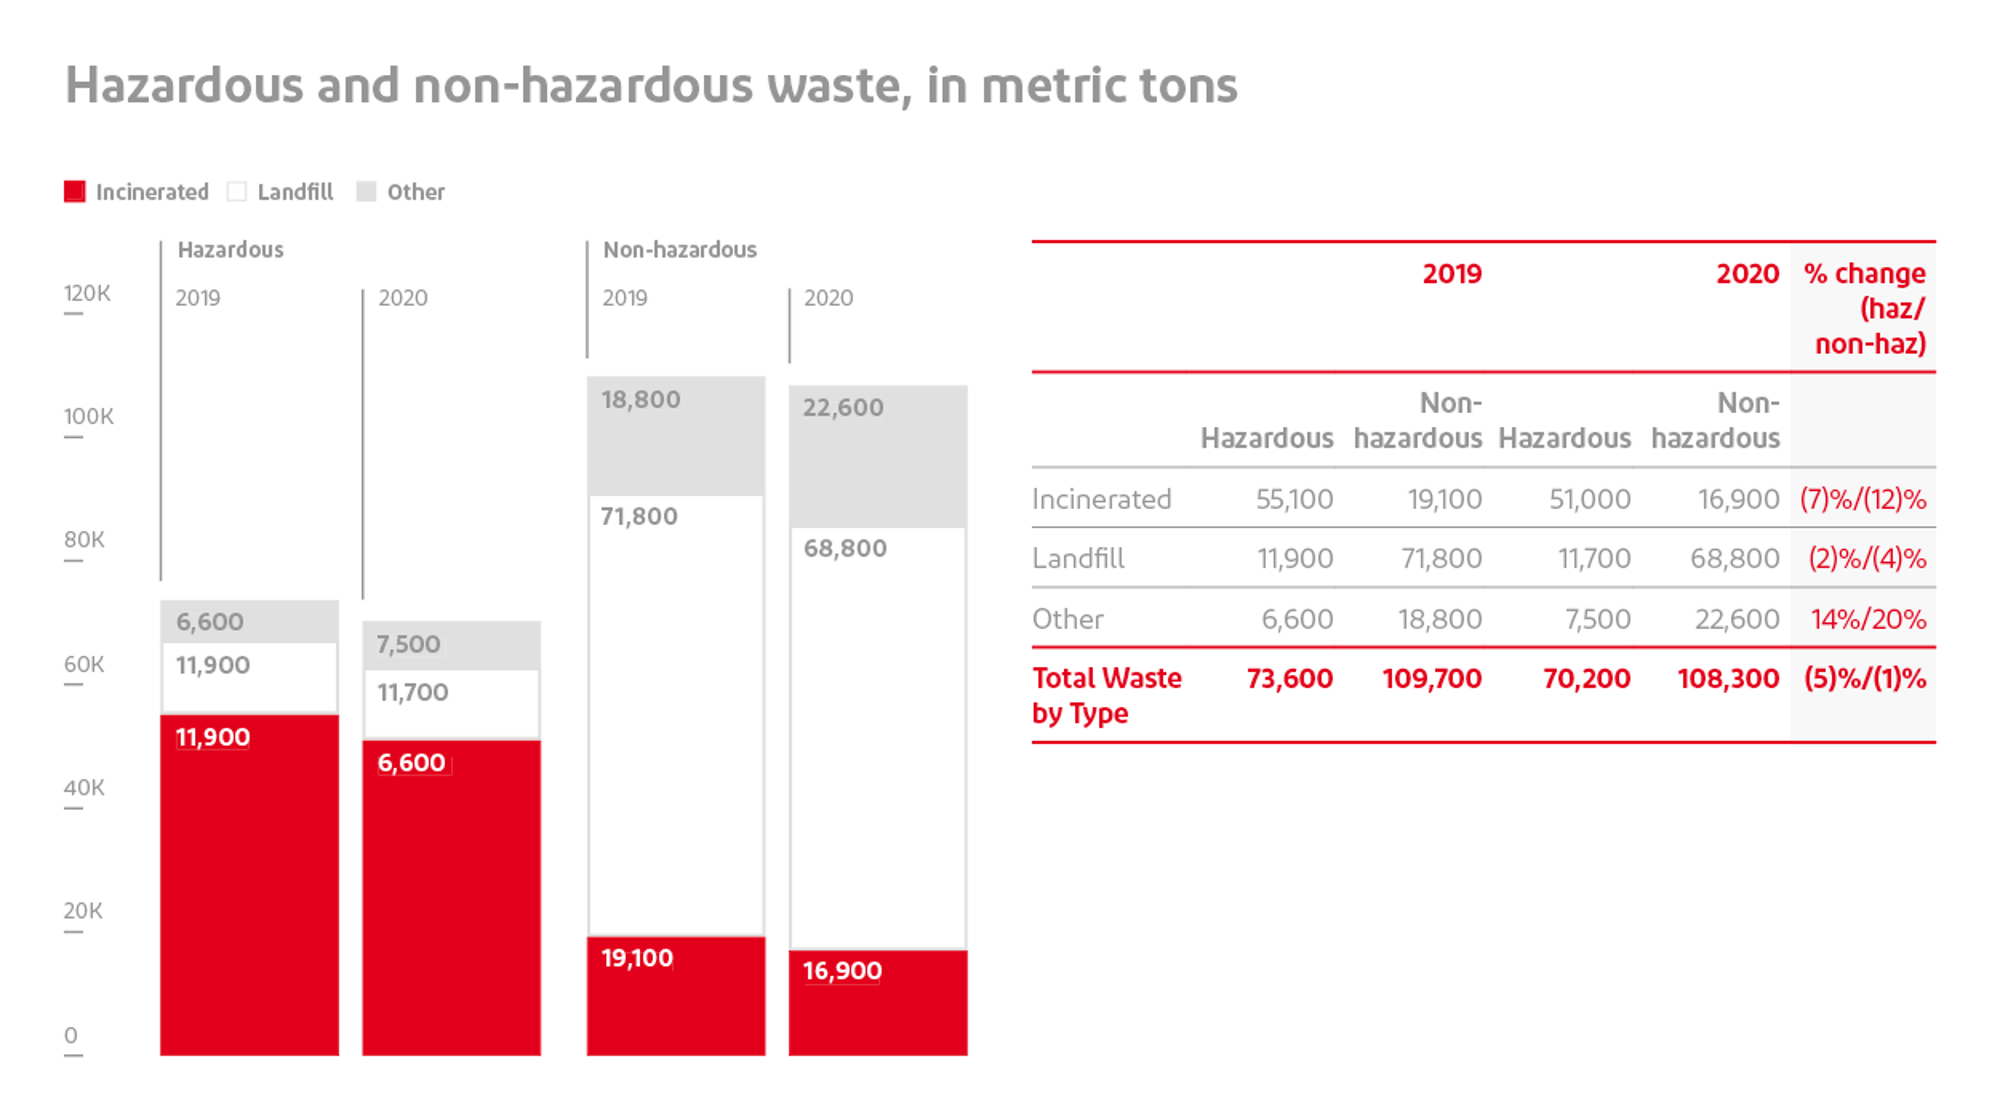The height and width of the screenshot is (1120, 2000).
Task: Click the 19,100 red bar segment
Action: click(x=675, y=995)
